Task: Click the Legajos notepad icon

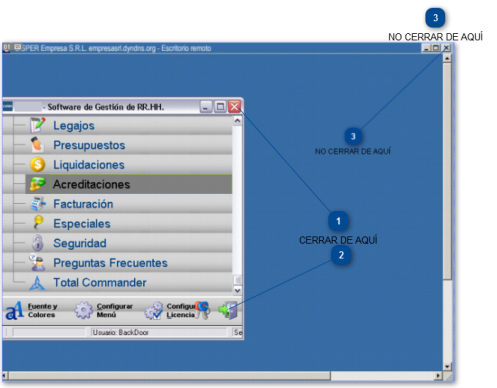Action: point(37,125)
